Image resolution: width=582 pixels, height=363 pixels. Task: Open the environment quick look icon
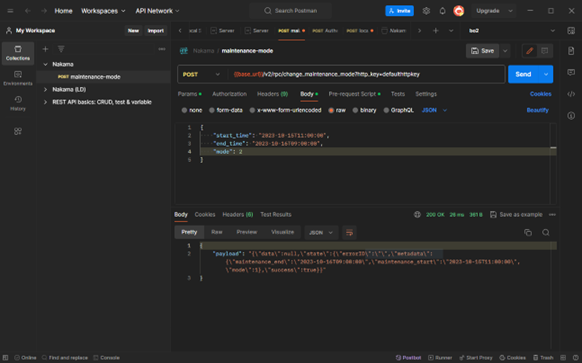571,30
